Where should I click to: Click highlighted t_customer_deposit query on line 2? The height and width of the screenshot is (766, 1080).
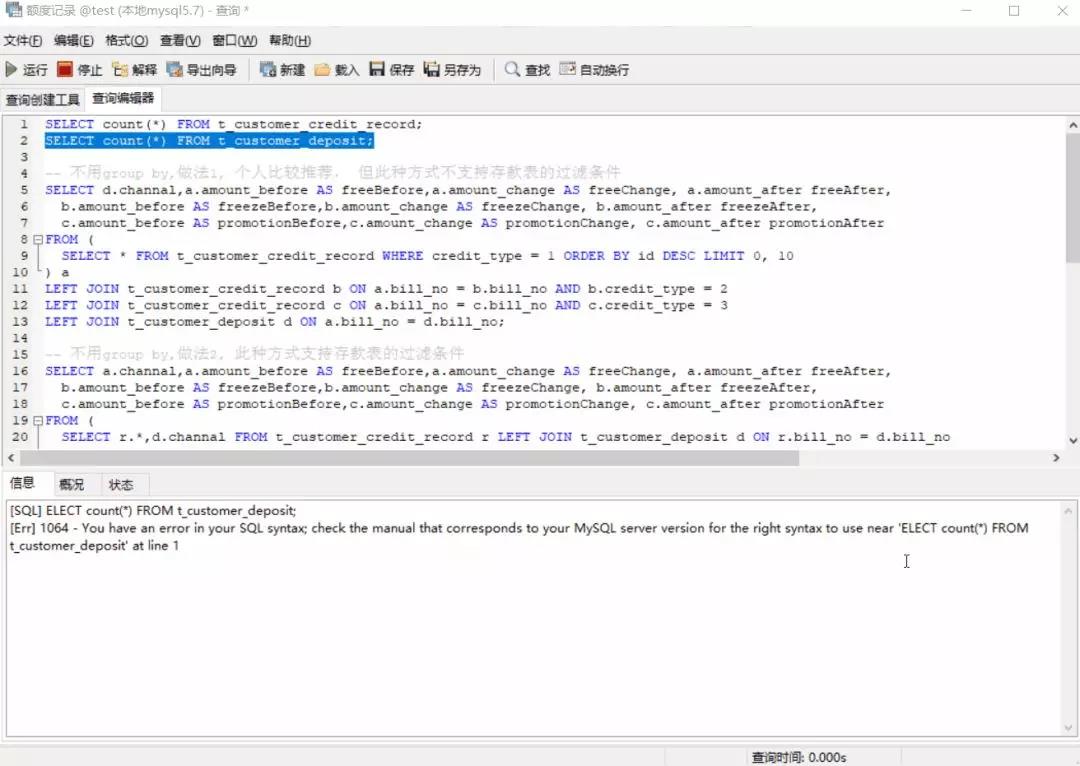tap(209, 141)
